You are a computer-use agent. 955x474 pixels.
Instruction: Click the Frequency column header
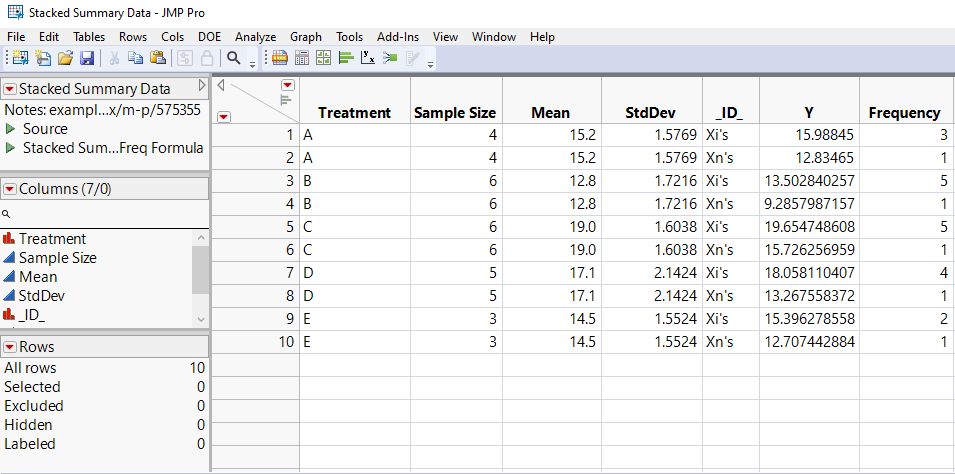(x=904, y=113)
